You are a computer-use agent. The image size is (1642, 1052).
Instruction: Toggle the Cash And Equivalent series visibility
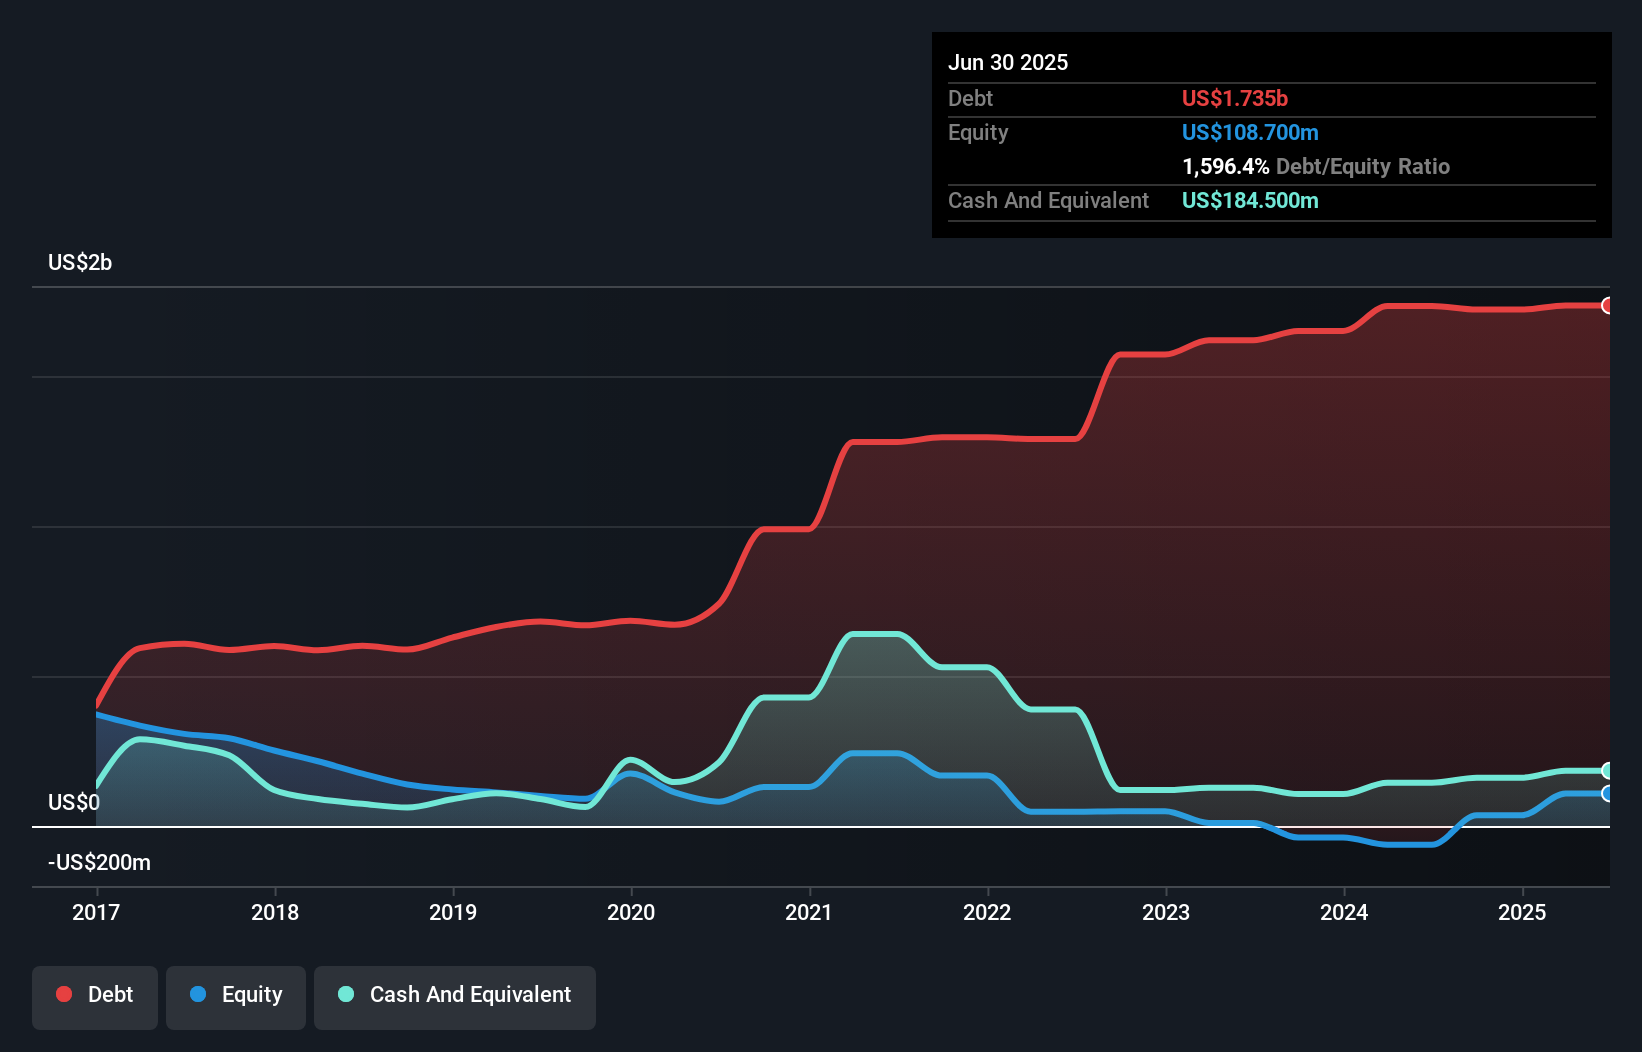pyautogui.click(x=455, y=995)
